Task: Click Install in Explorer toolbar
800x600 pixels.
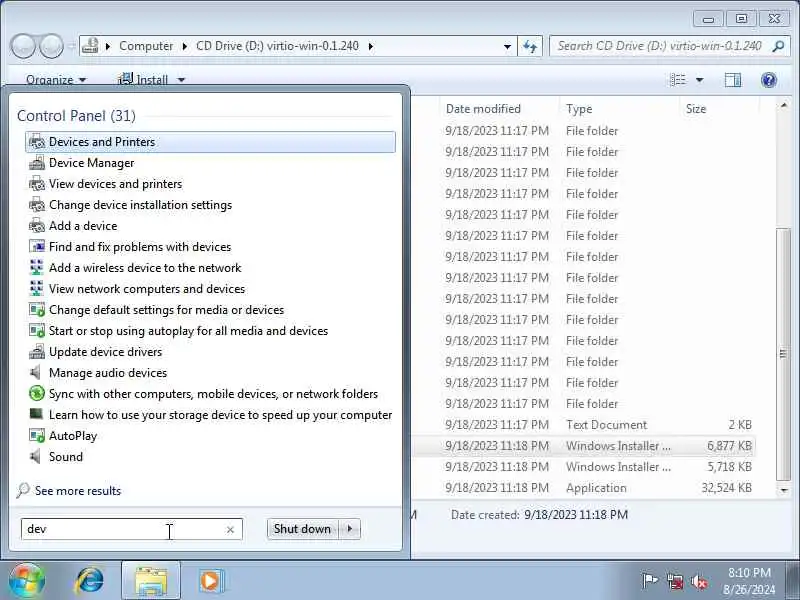Action: click(x=143, y=80)
